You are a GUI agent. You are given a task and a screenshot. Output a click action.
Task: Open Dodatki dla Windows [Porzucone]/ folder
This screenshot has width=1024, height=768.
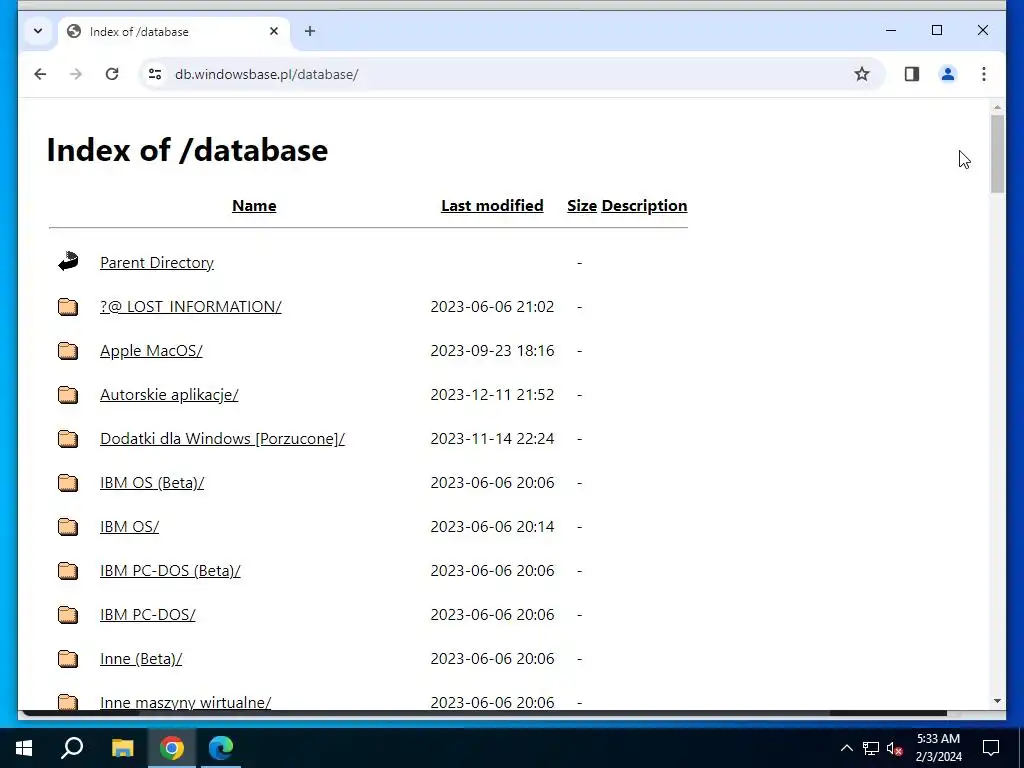[223, 439]
